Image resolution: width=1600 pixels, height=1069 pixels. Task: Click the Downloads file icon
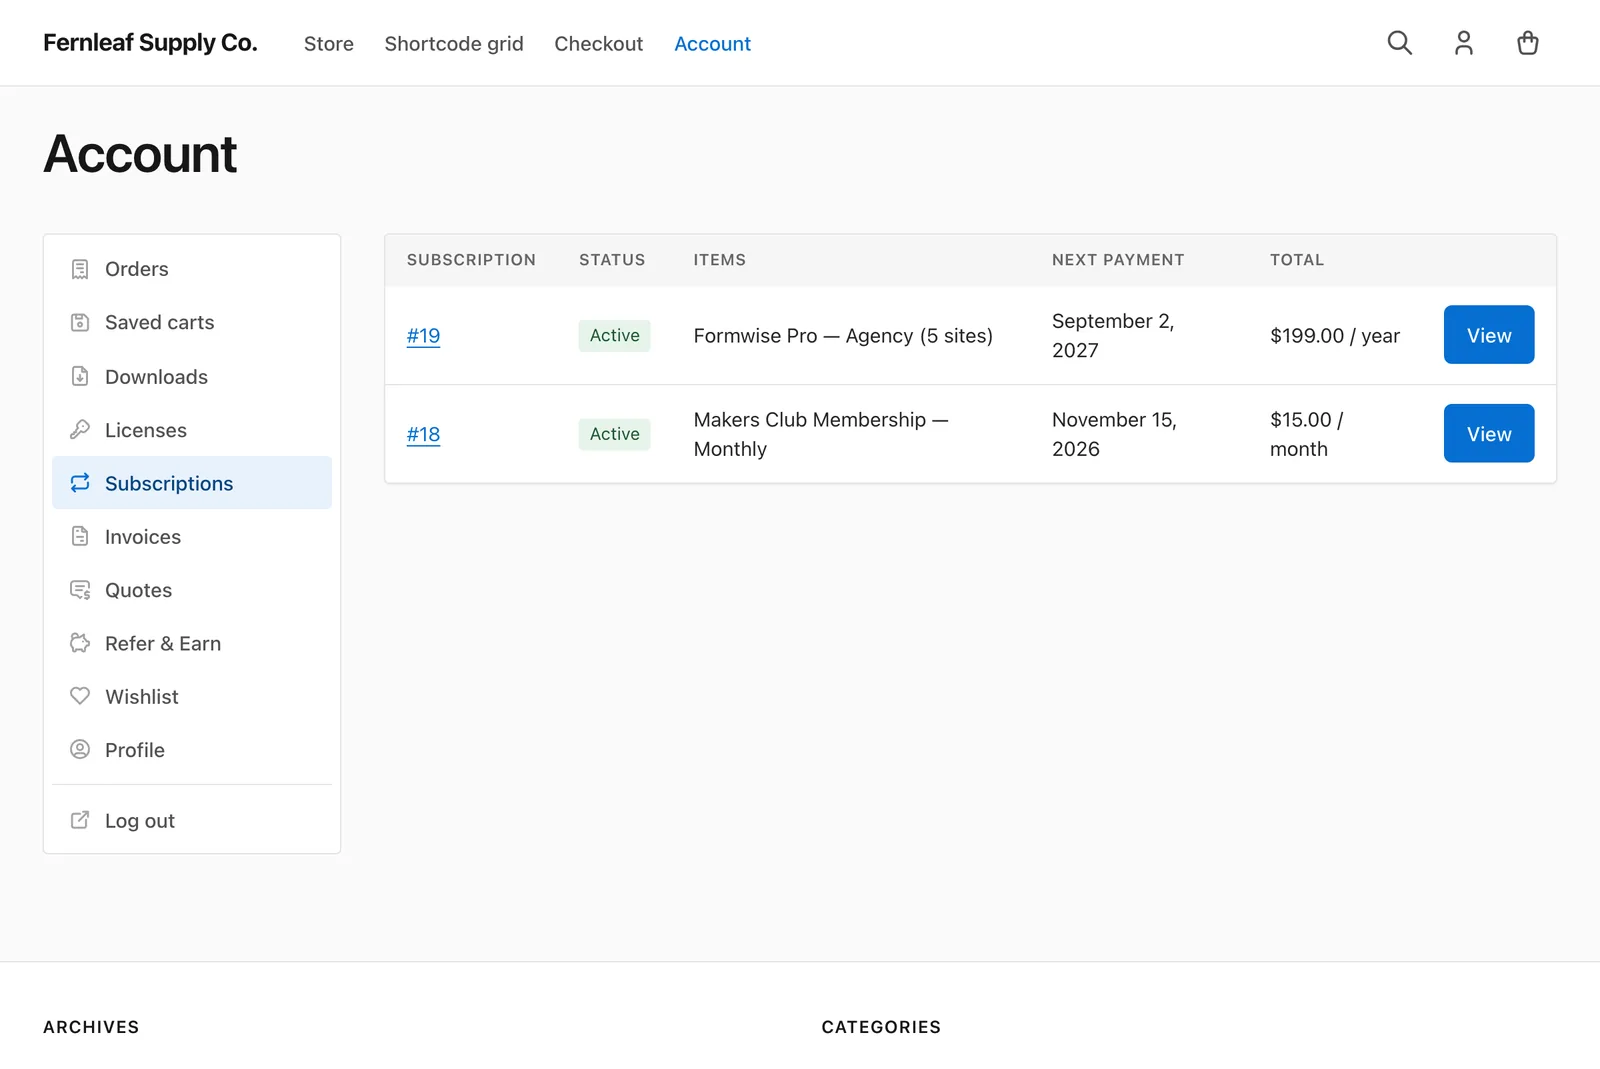pyautogui.click(x=80, y=376)
